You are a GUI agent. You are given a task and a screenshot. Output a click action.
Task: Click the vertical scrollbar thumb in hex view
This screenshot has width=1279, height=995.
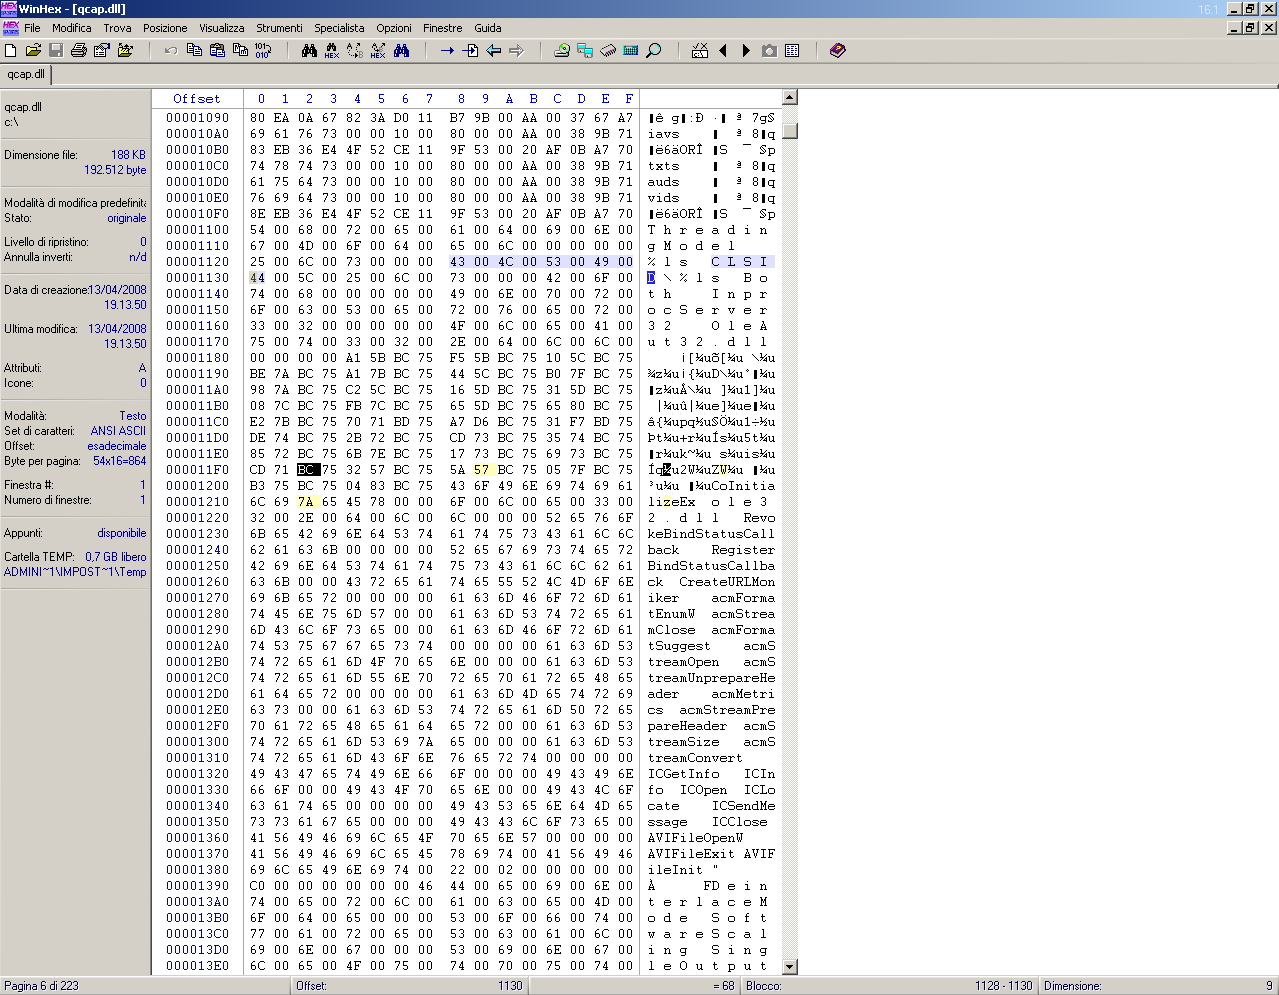(x=790, y=131)
